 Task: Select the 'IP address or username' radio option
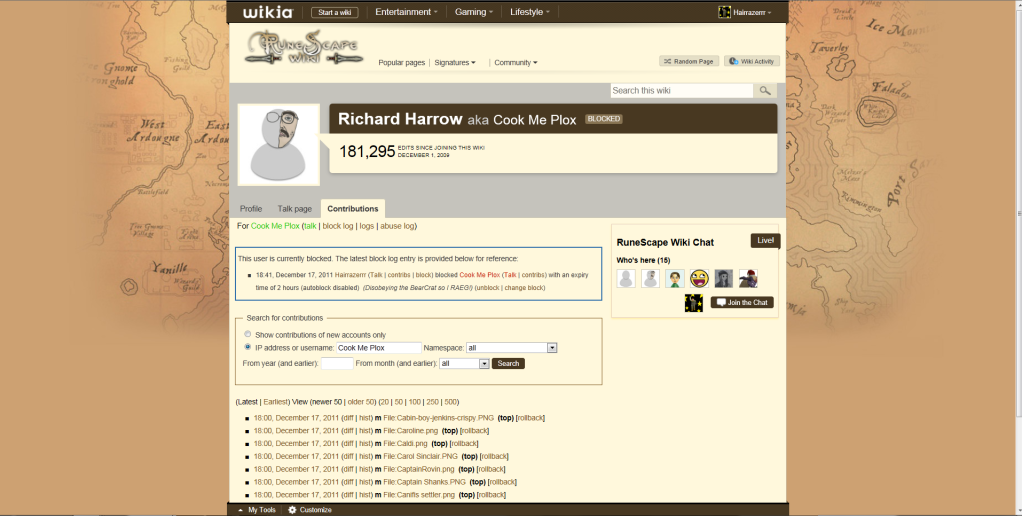pyautogui.click(x=248, y=347)
